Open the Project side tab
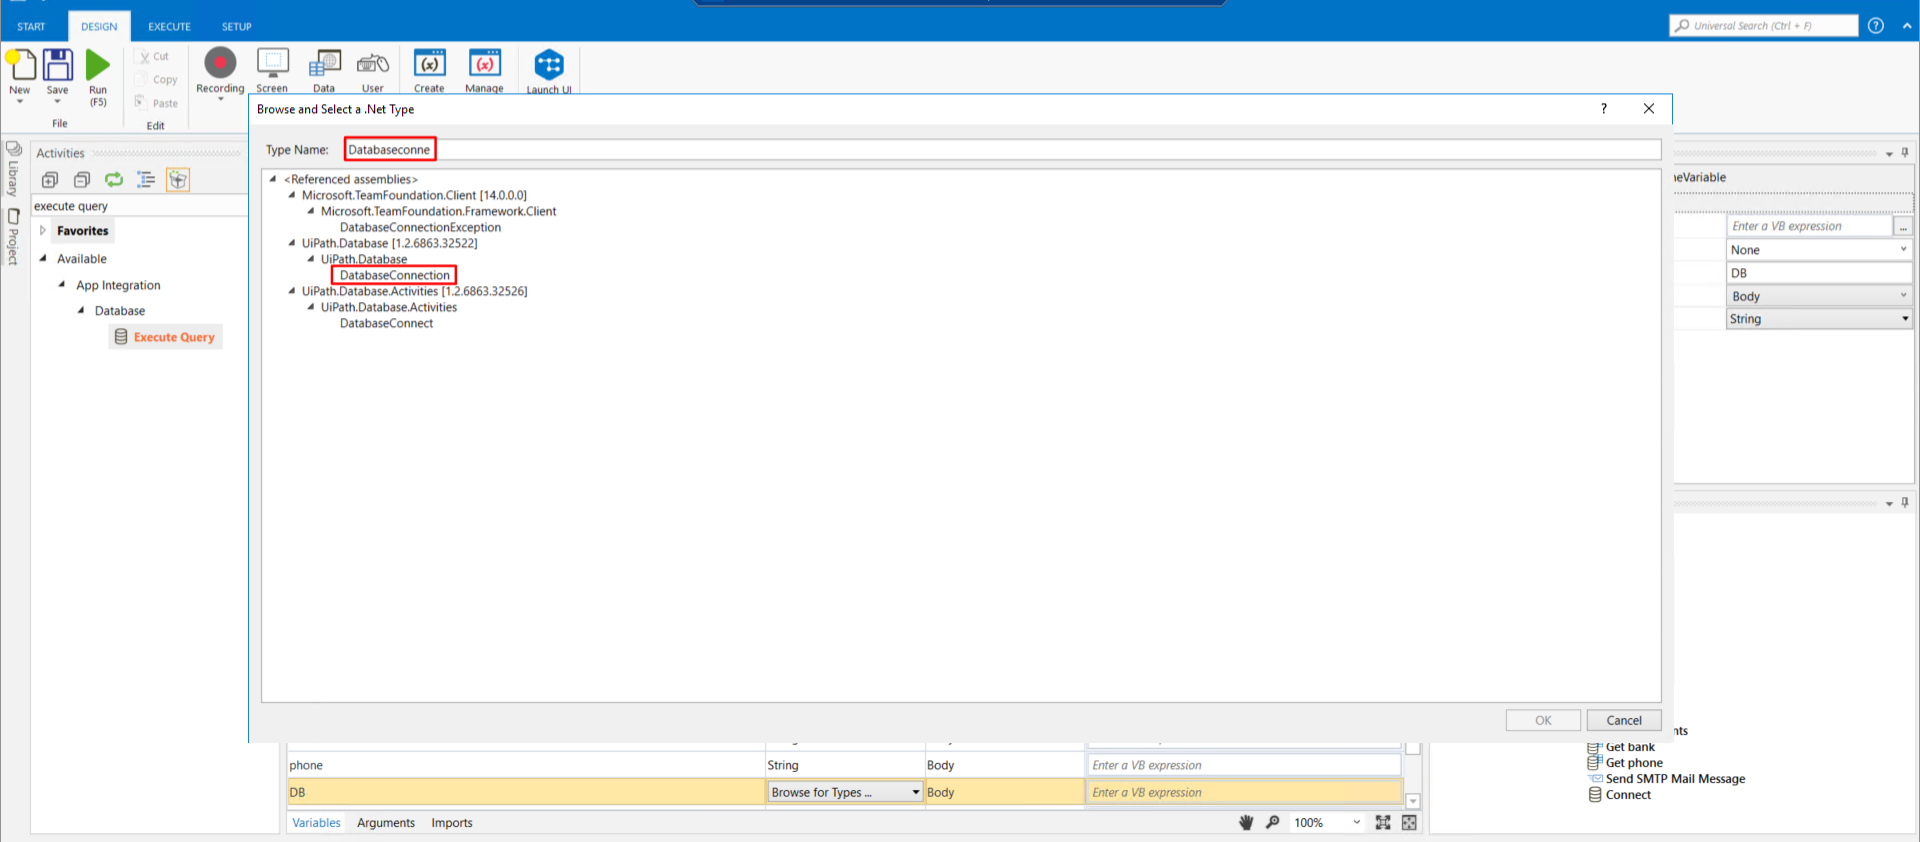 (14, 237)
